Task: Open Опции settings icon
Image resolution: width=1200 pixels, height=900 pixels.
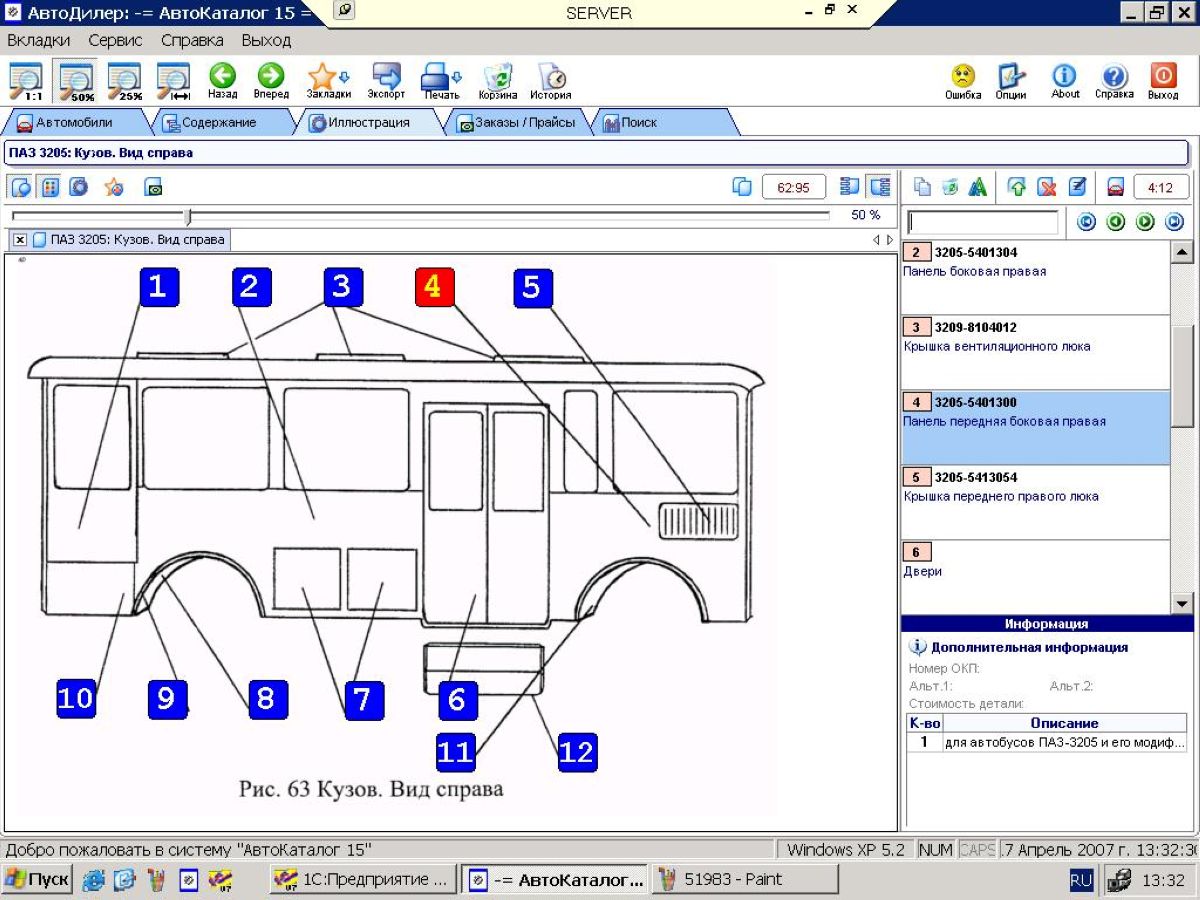Action: pos(1011,77)
